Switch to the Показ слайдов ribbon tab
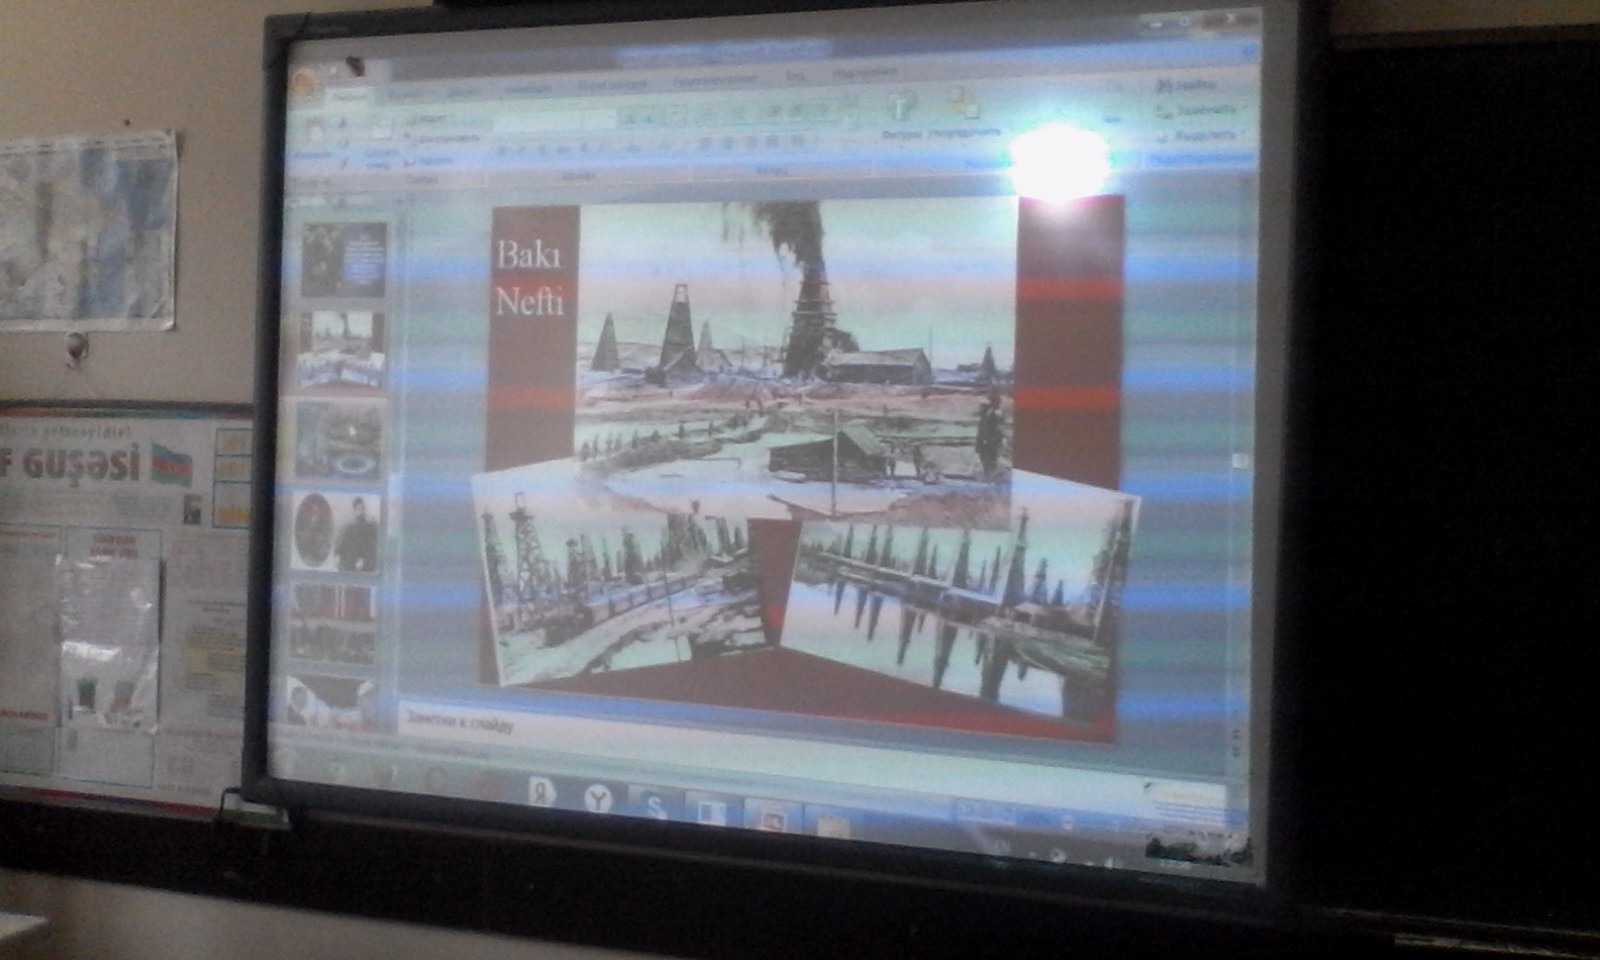 [x=612, y=87]
